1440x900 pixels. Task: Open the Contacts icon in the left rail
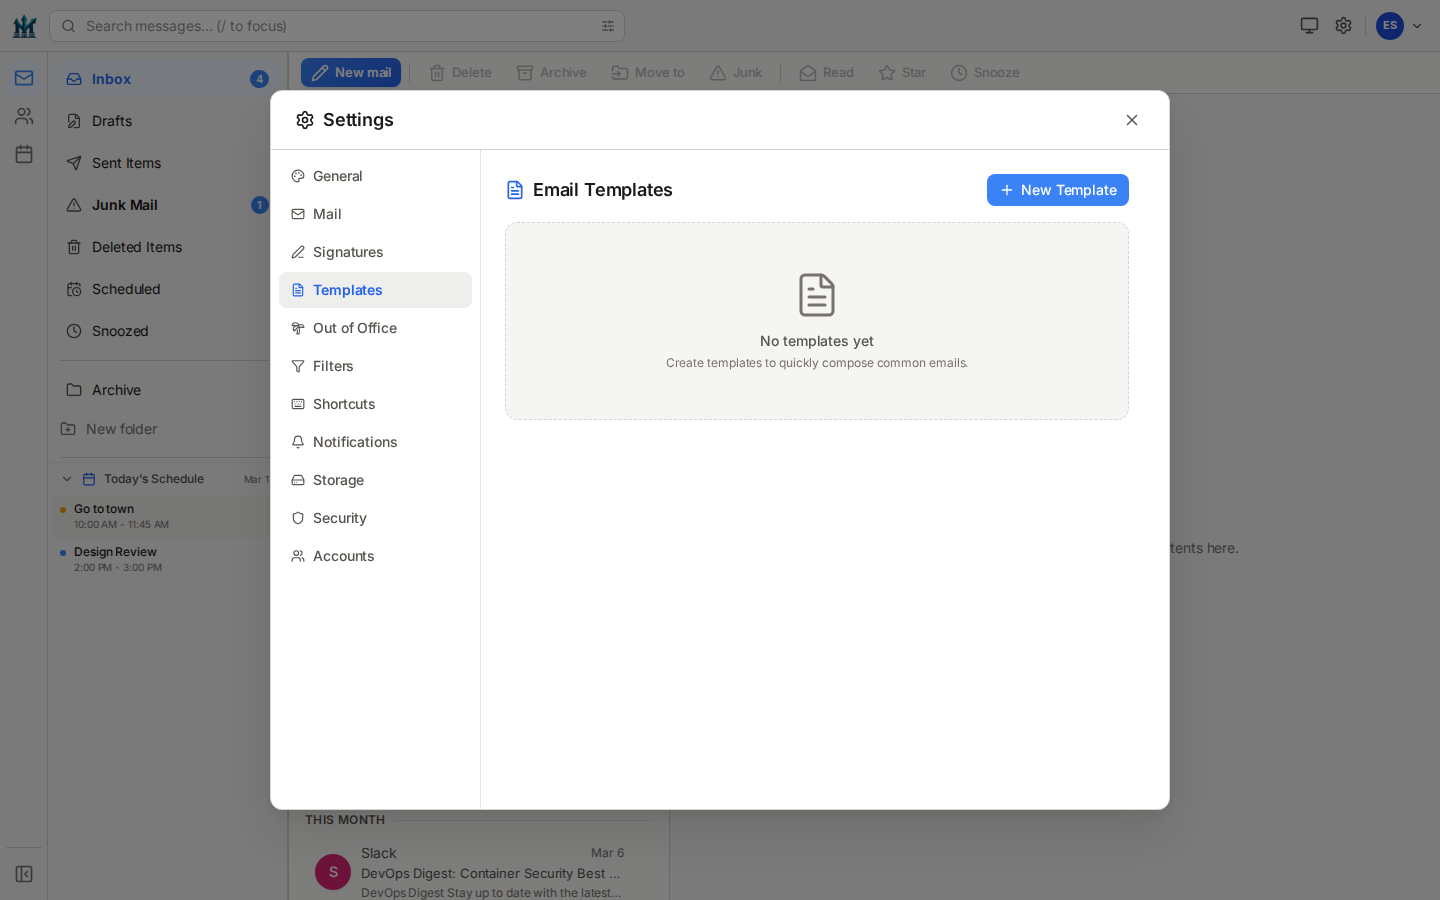(x=23, y=115)
